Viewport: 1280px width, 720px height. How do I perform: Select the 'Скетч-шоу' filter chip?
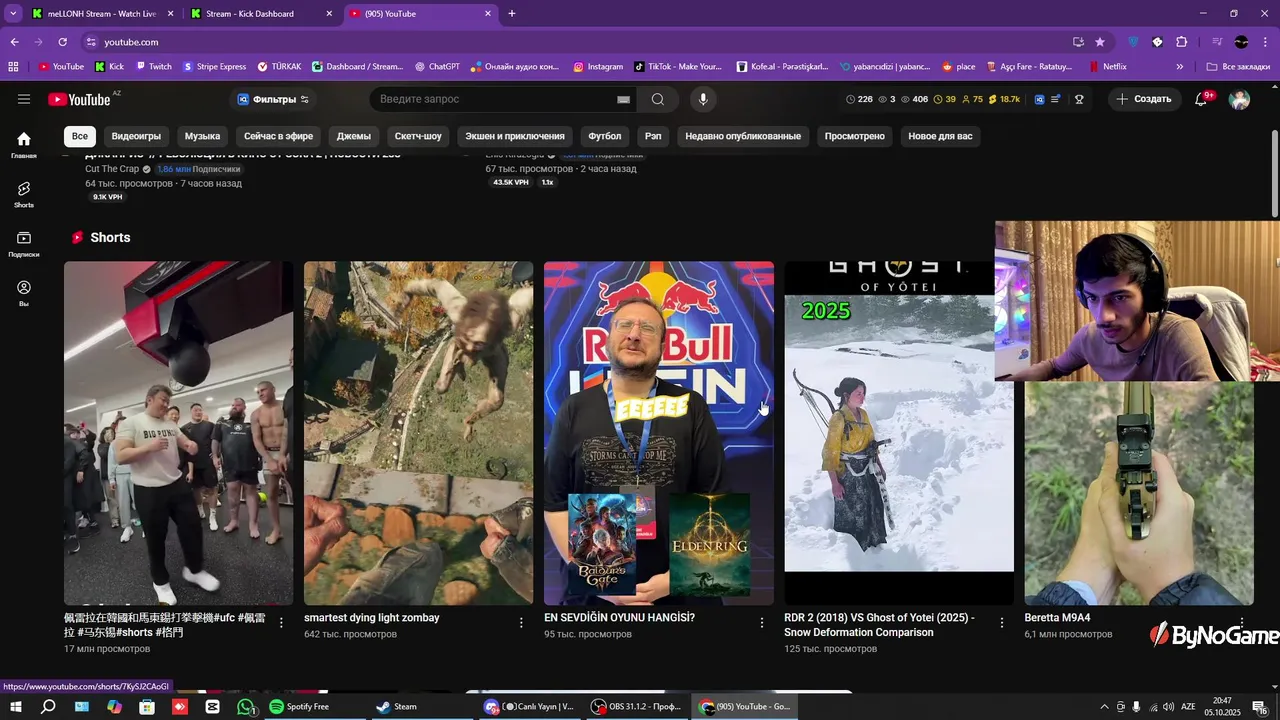click(x=418, y=136)
